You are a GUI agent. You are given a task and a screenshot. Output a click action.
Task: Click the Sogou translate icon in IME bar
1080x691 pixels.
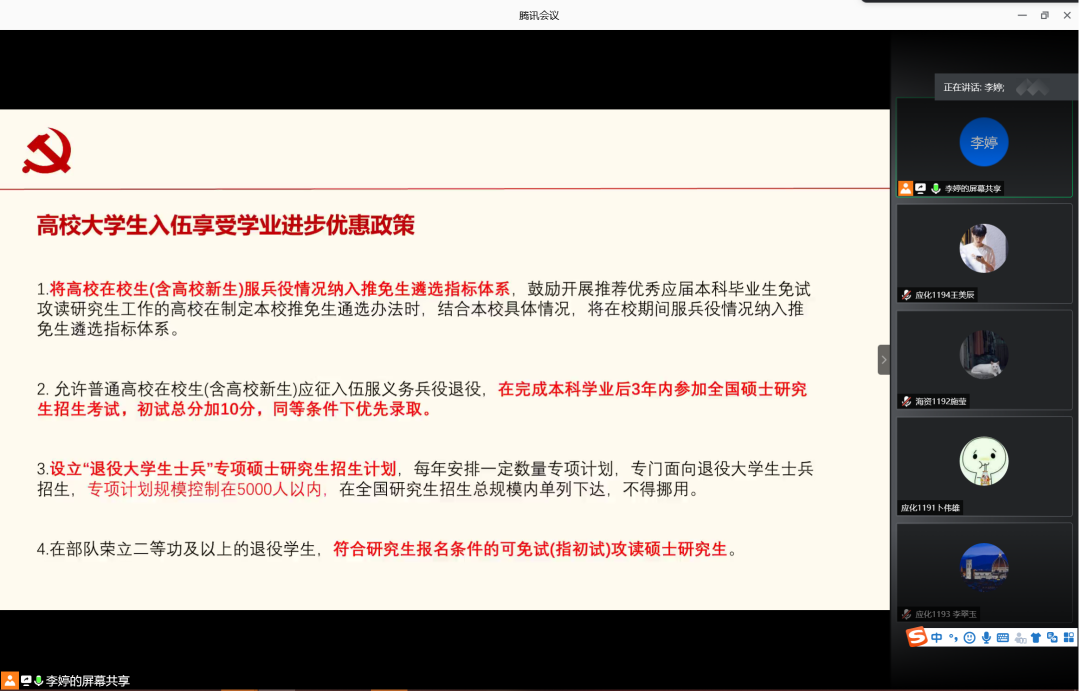1052,638
